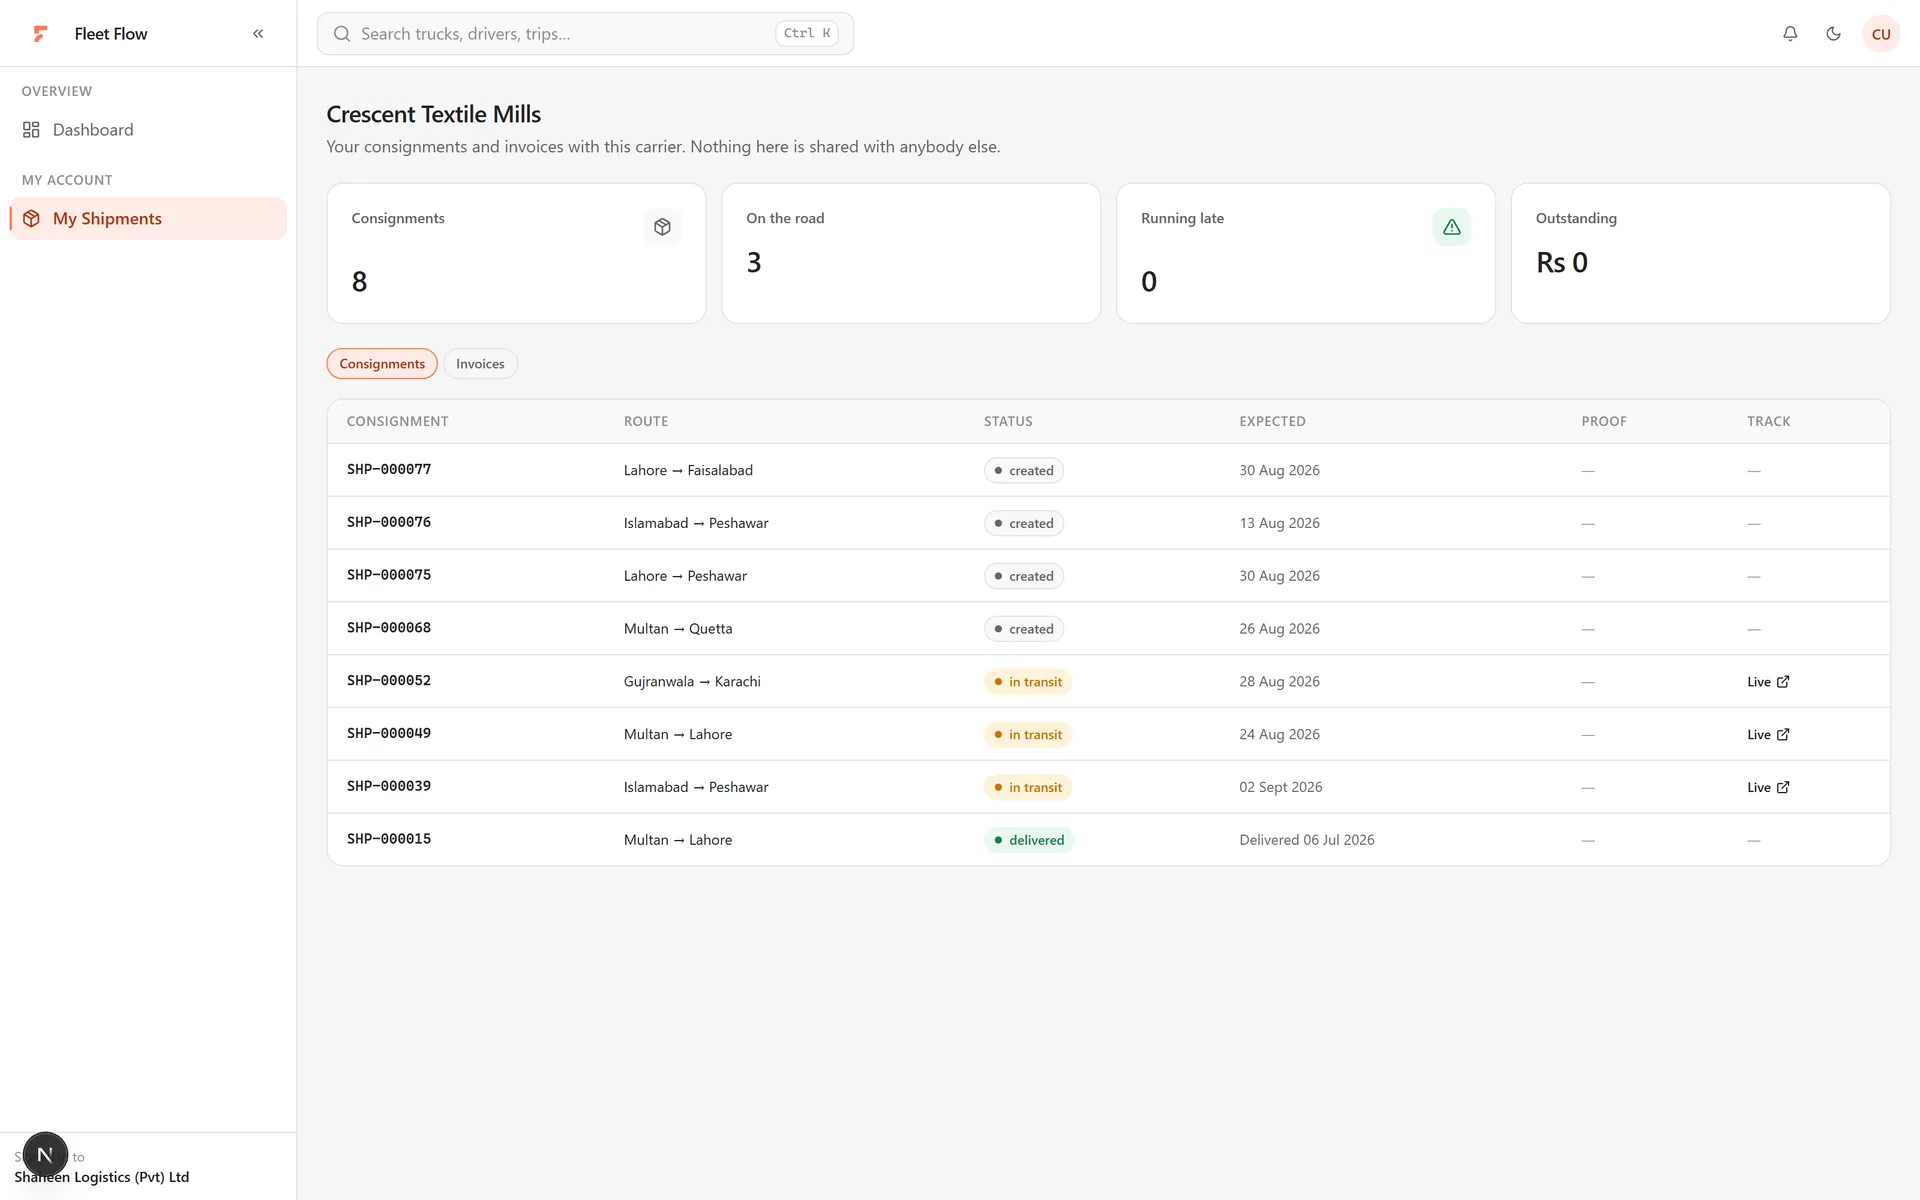Click the STATUS column header
The height and width of the screenshot is (1200, 1920).
(x=1008, y=422)
